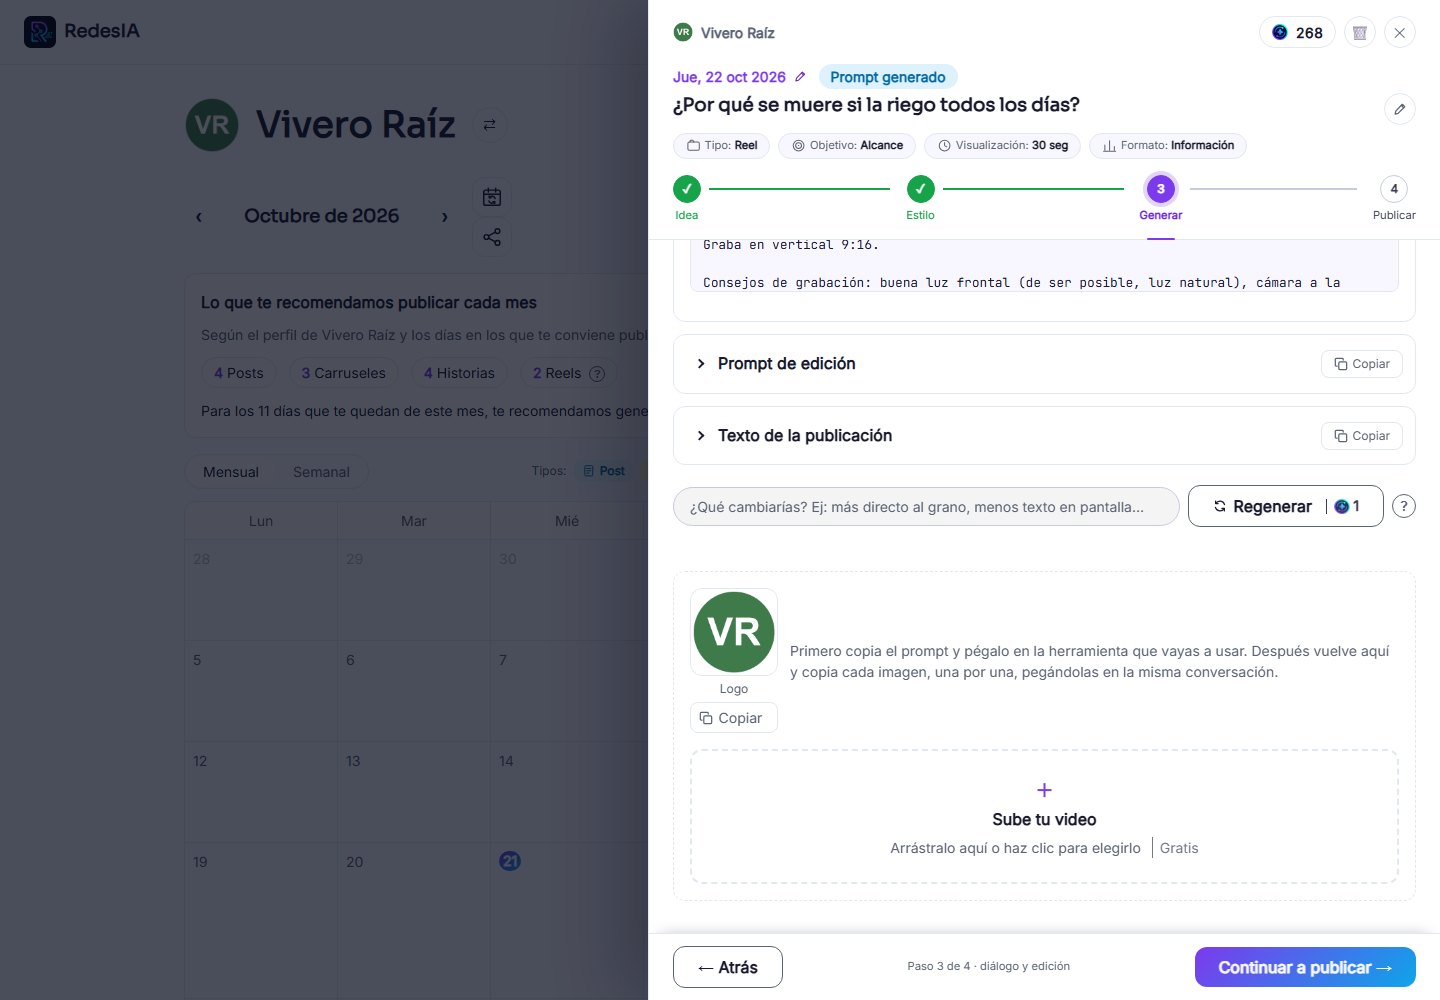Go to previous month arrow

click(x=199, y=216)
